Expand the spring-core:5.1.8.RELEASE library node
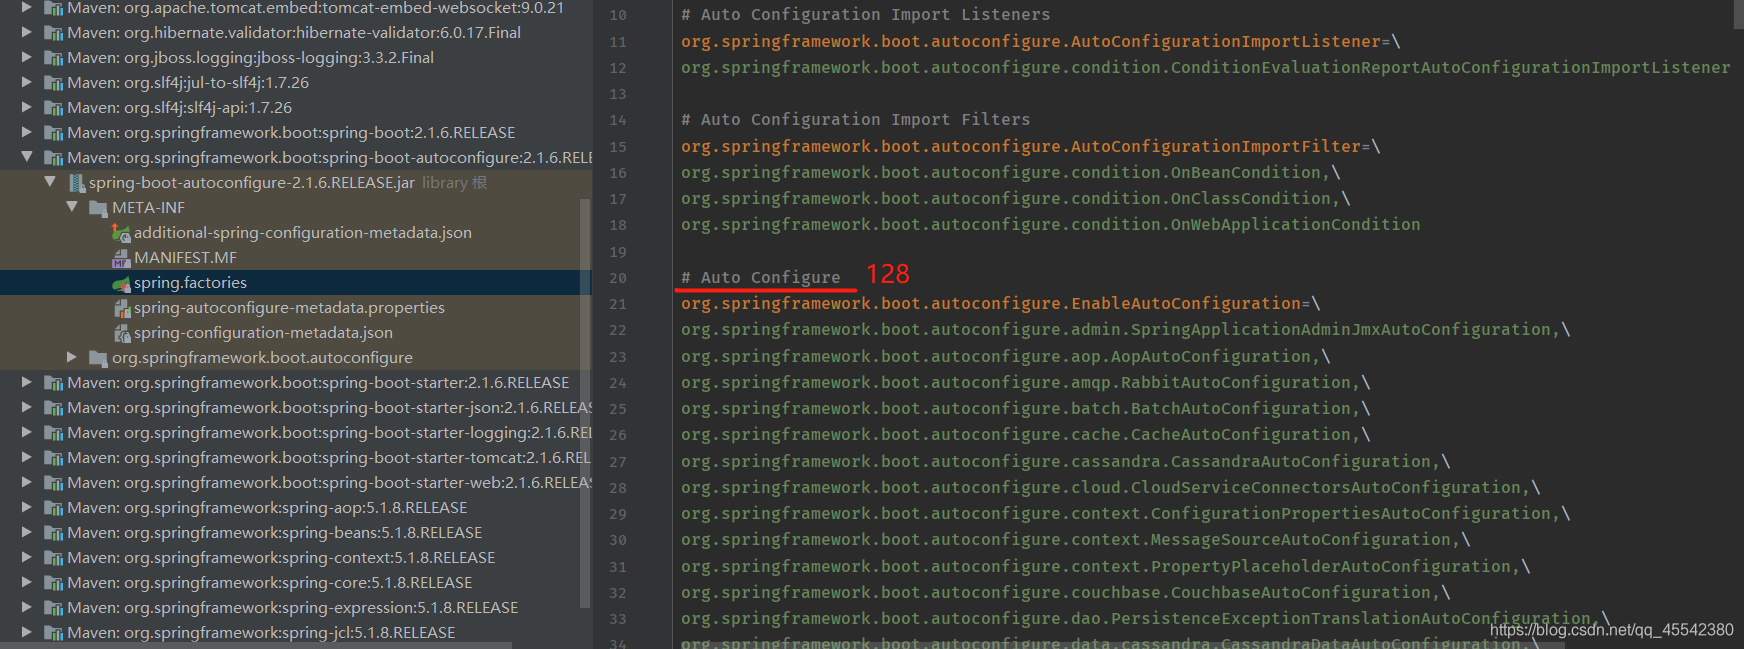The image size is (1744, 649). click(x=26, y=583)
